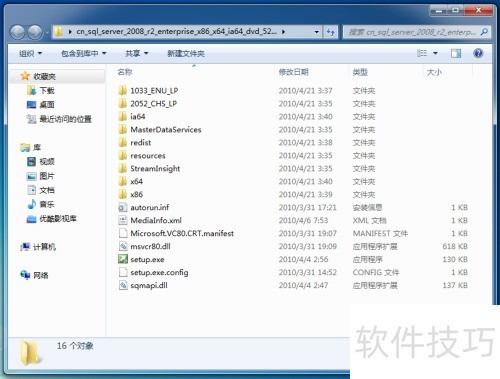The image size is (500, 379).
Task: Select 图片 library in the sidebar
Action: [47, 176]
